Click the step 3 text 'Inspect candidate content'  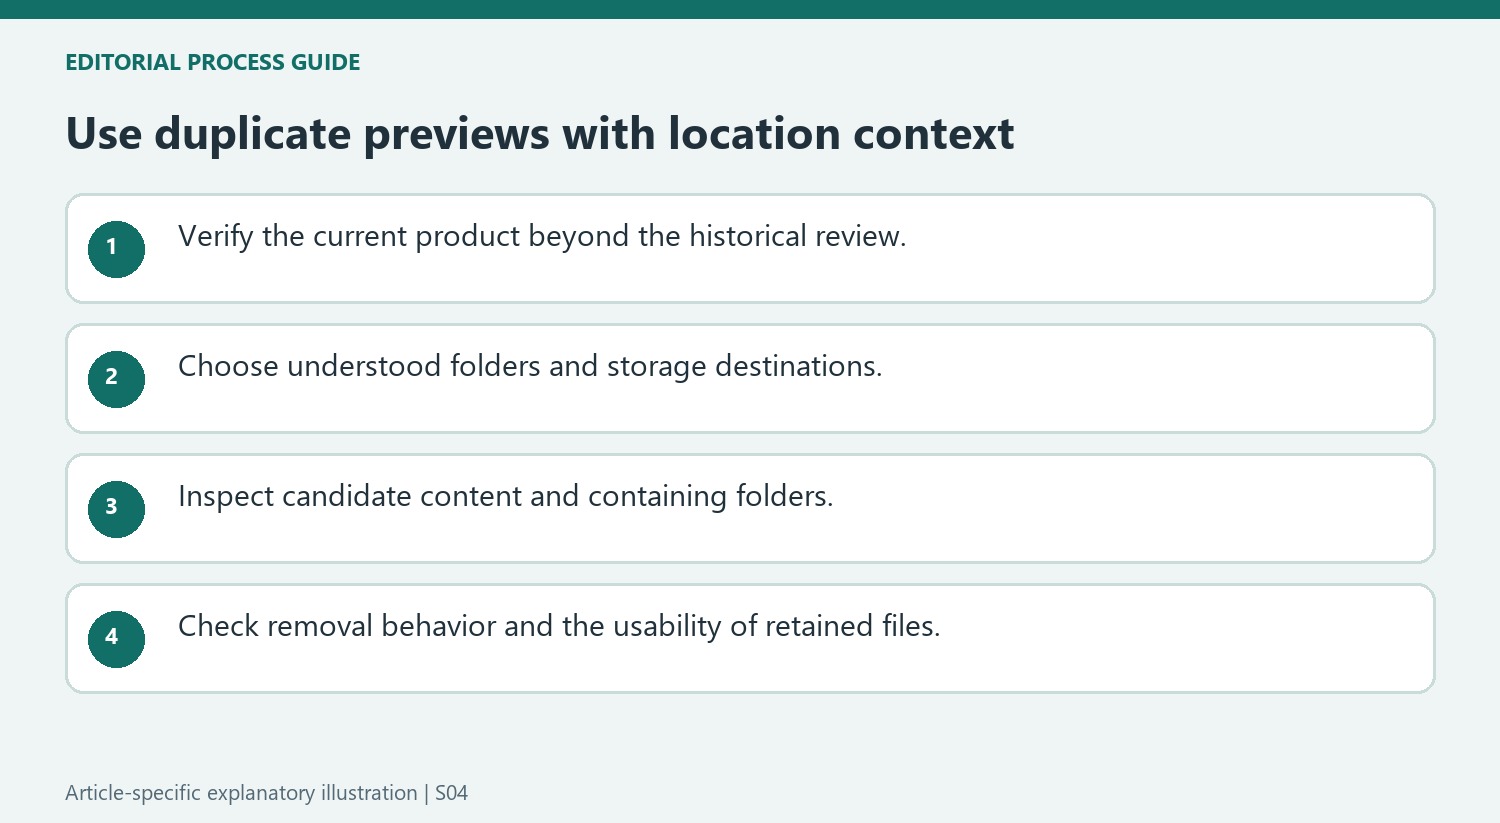(x=351, y=497)
